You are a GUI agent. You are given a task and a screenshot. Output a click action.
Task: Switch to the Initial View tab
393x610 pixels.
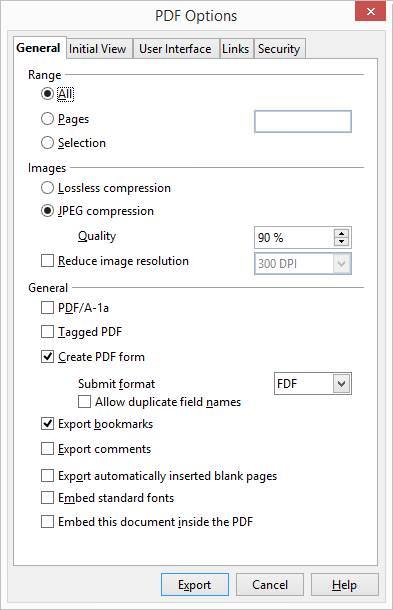98,49
